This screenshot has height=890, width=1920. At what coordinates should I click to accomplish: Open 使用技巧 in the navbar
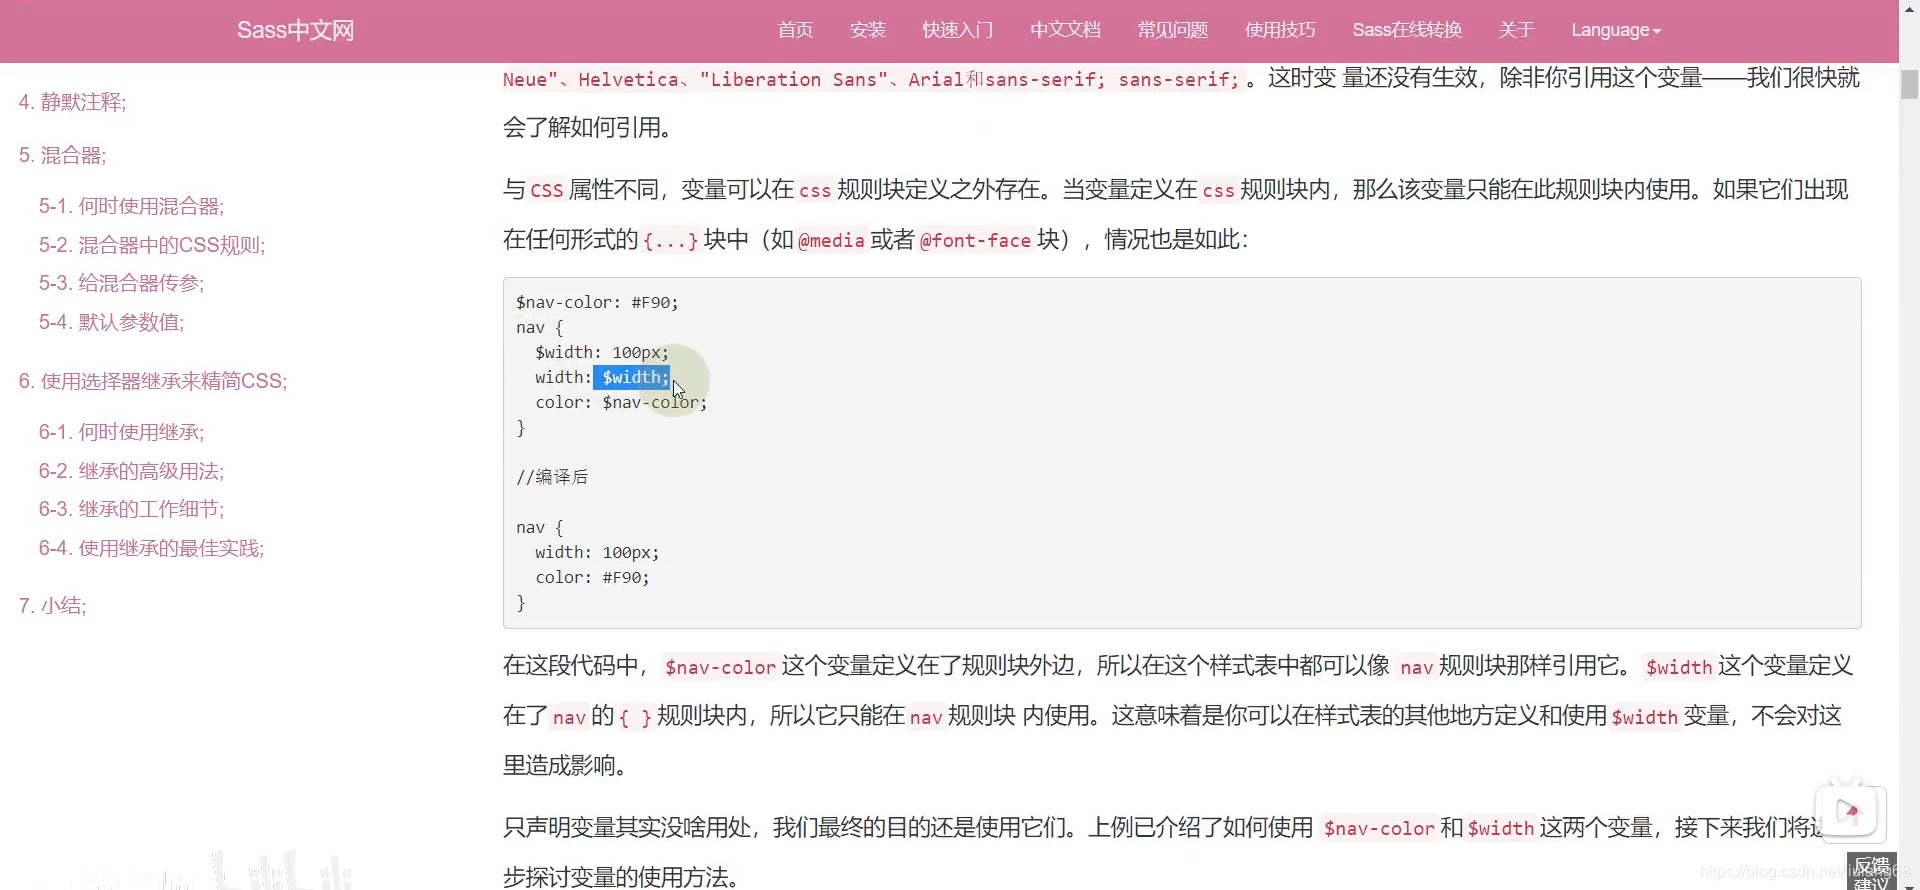pyautogui.click(x=1280, y=30)
